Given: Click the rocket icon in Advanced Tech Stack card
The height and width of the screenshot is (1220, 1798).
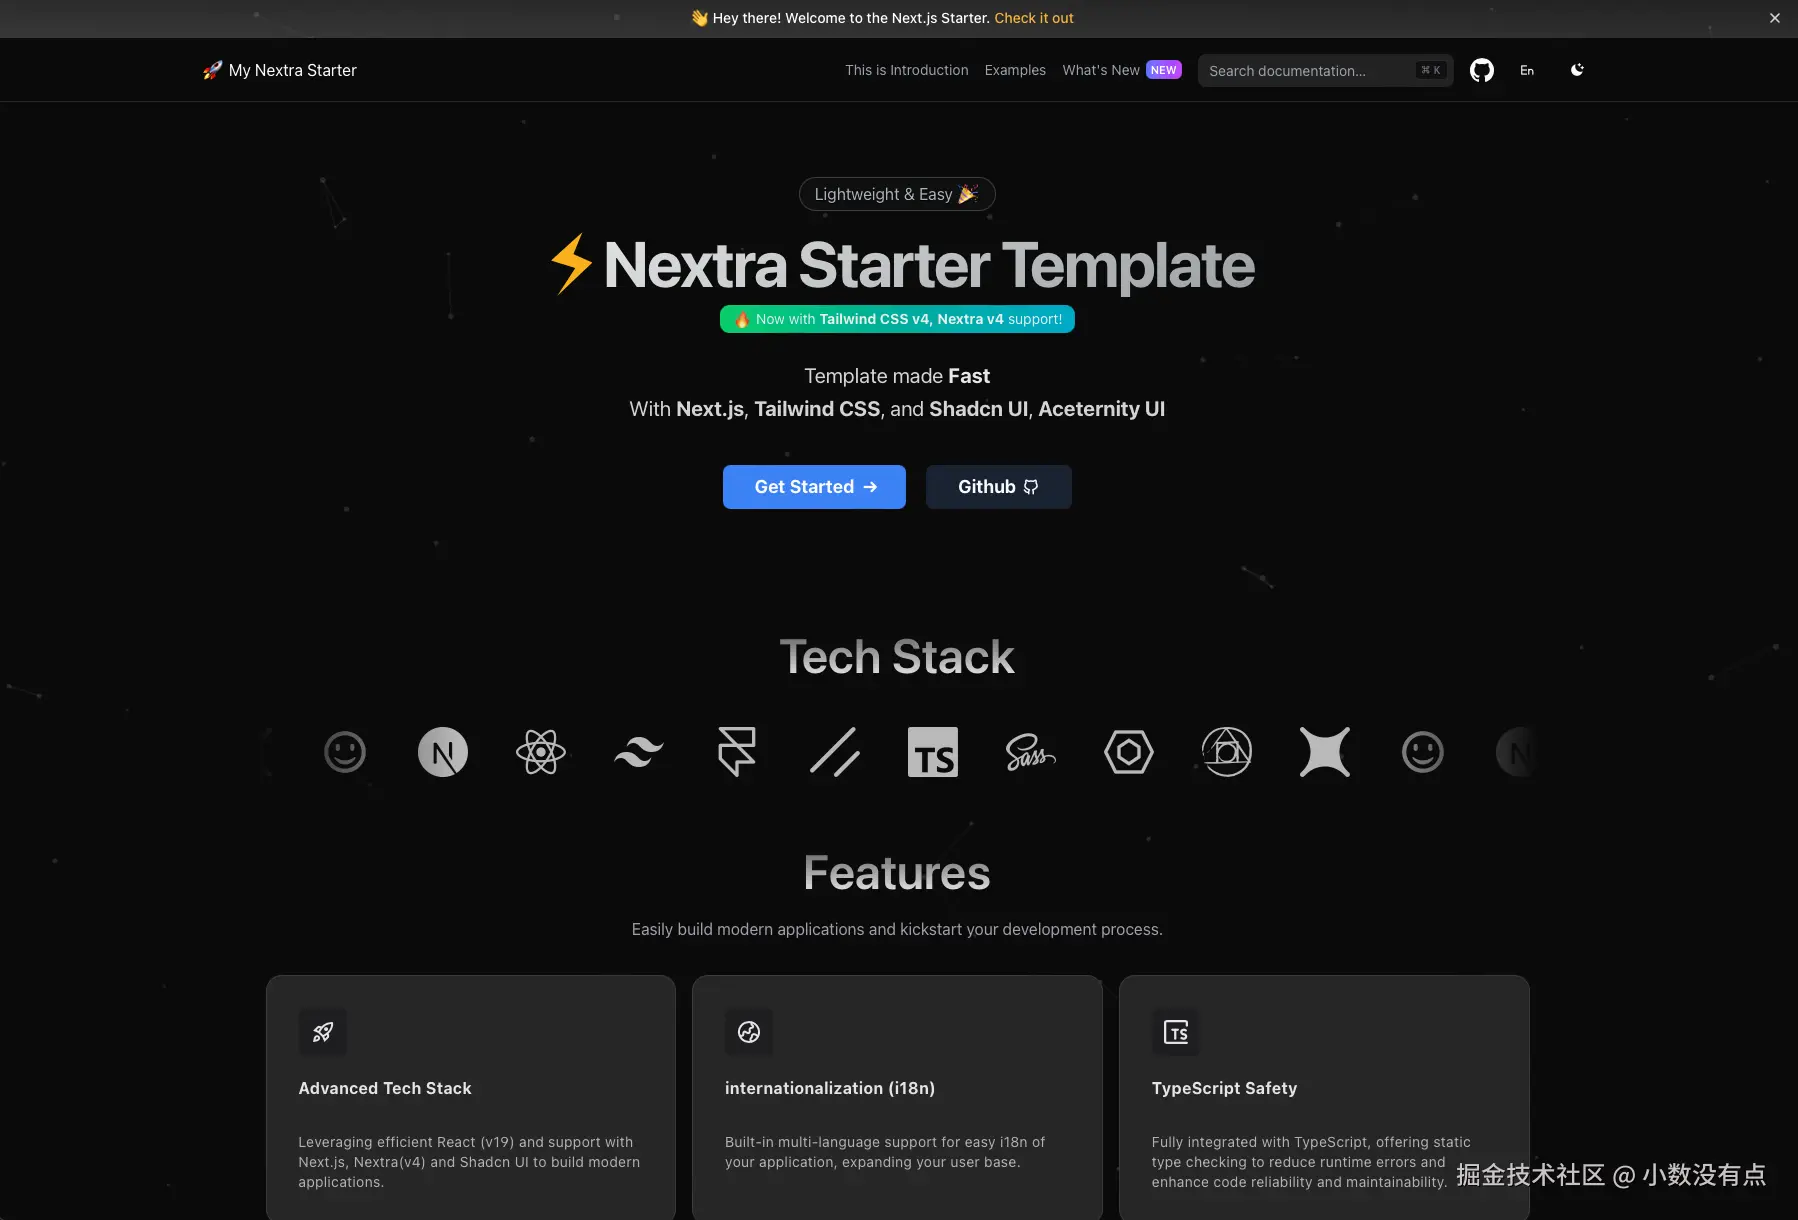Looking at the screenshot, I should point(323,1032).
